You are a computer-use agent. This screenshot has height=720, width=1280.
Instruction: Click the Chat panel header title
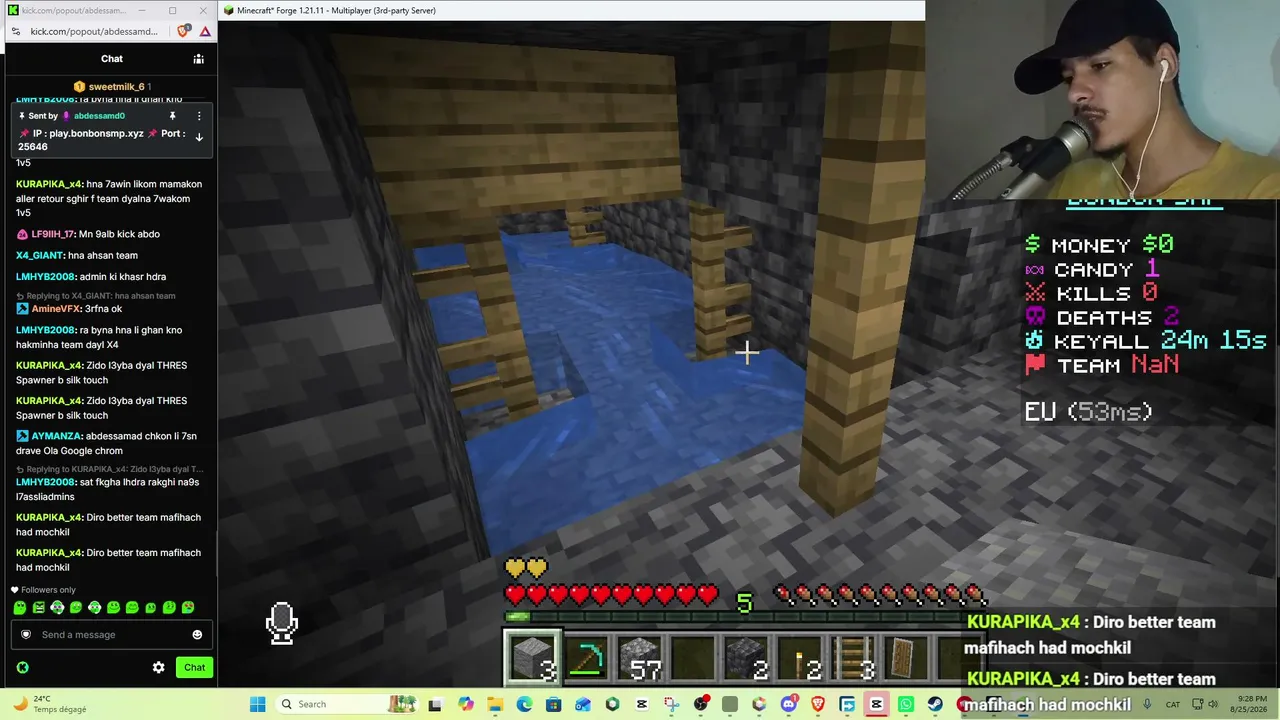click(112, 59)
